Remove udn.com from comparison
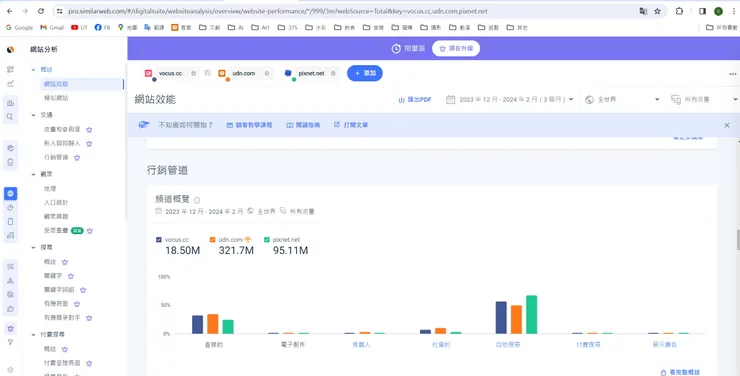 click(x=267, y=73)
